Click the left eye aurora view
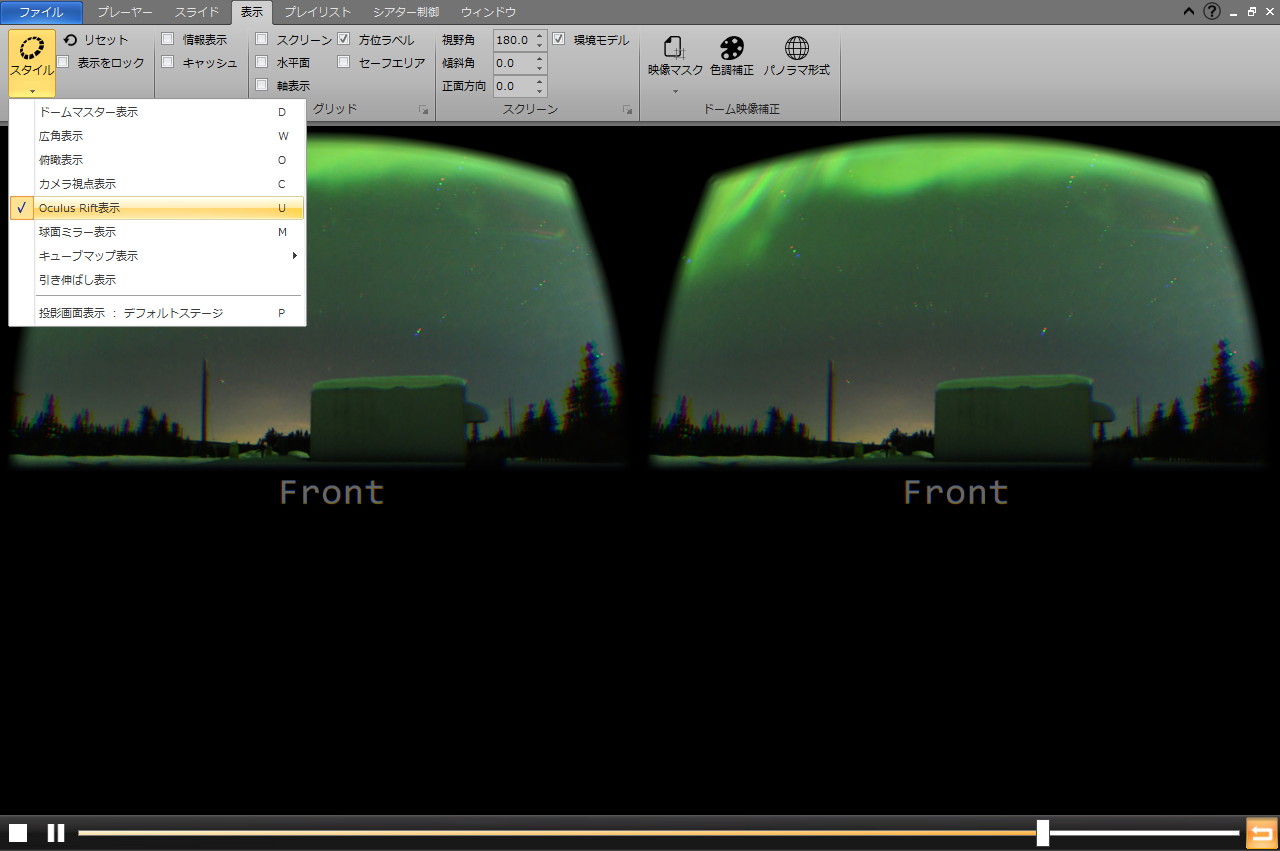The height and width of the screenshot is (851, 1280). [318, 300]
